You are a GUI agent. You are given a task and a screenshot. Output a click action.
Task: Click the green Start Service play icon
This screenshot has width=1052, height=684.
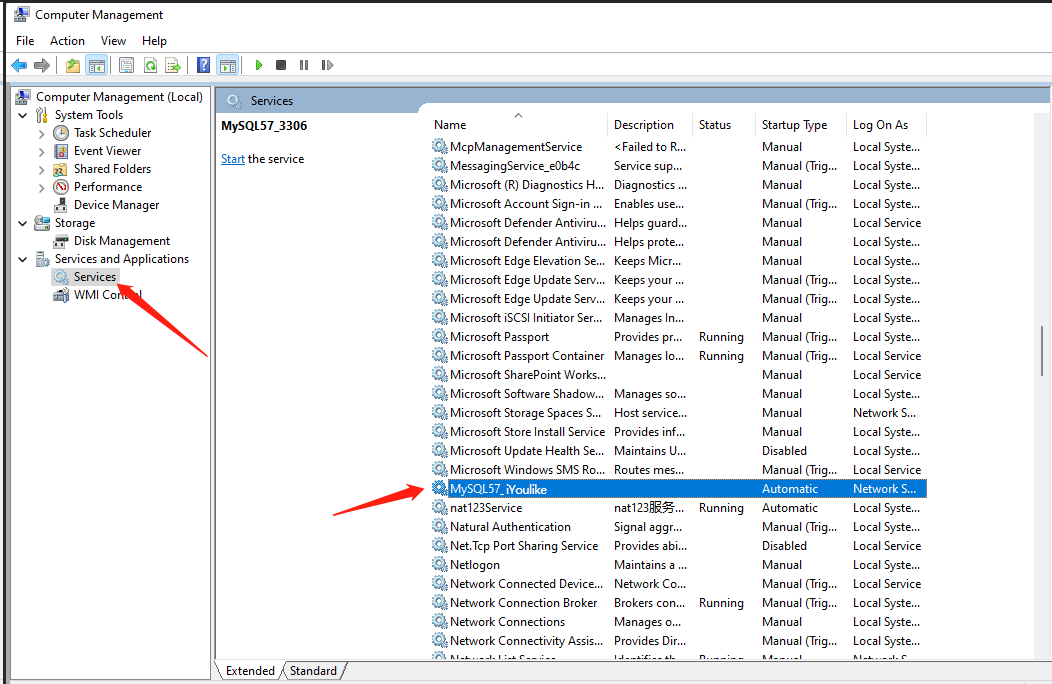pos(258,65)
